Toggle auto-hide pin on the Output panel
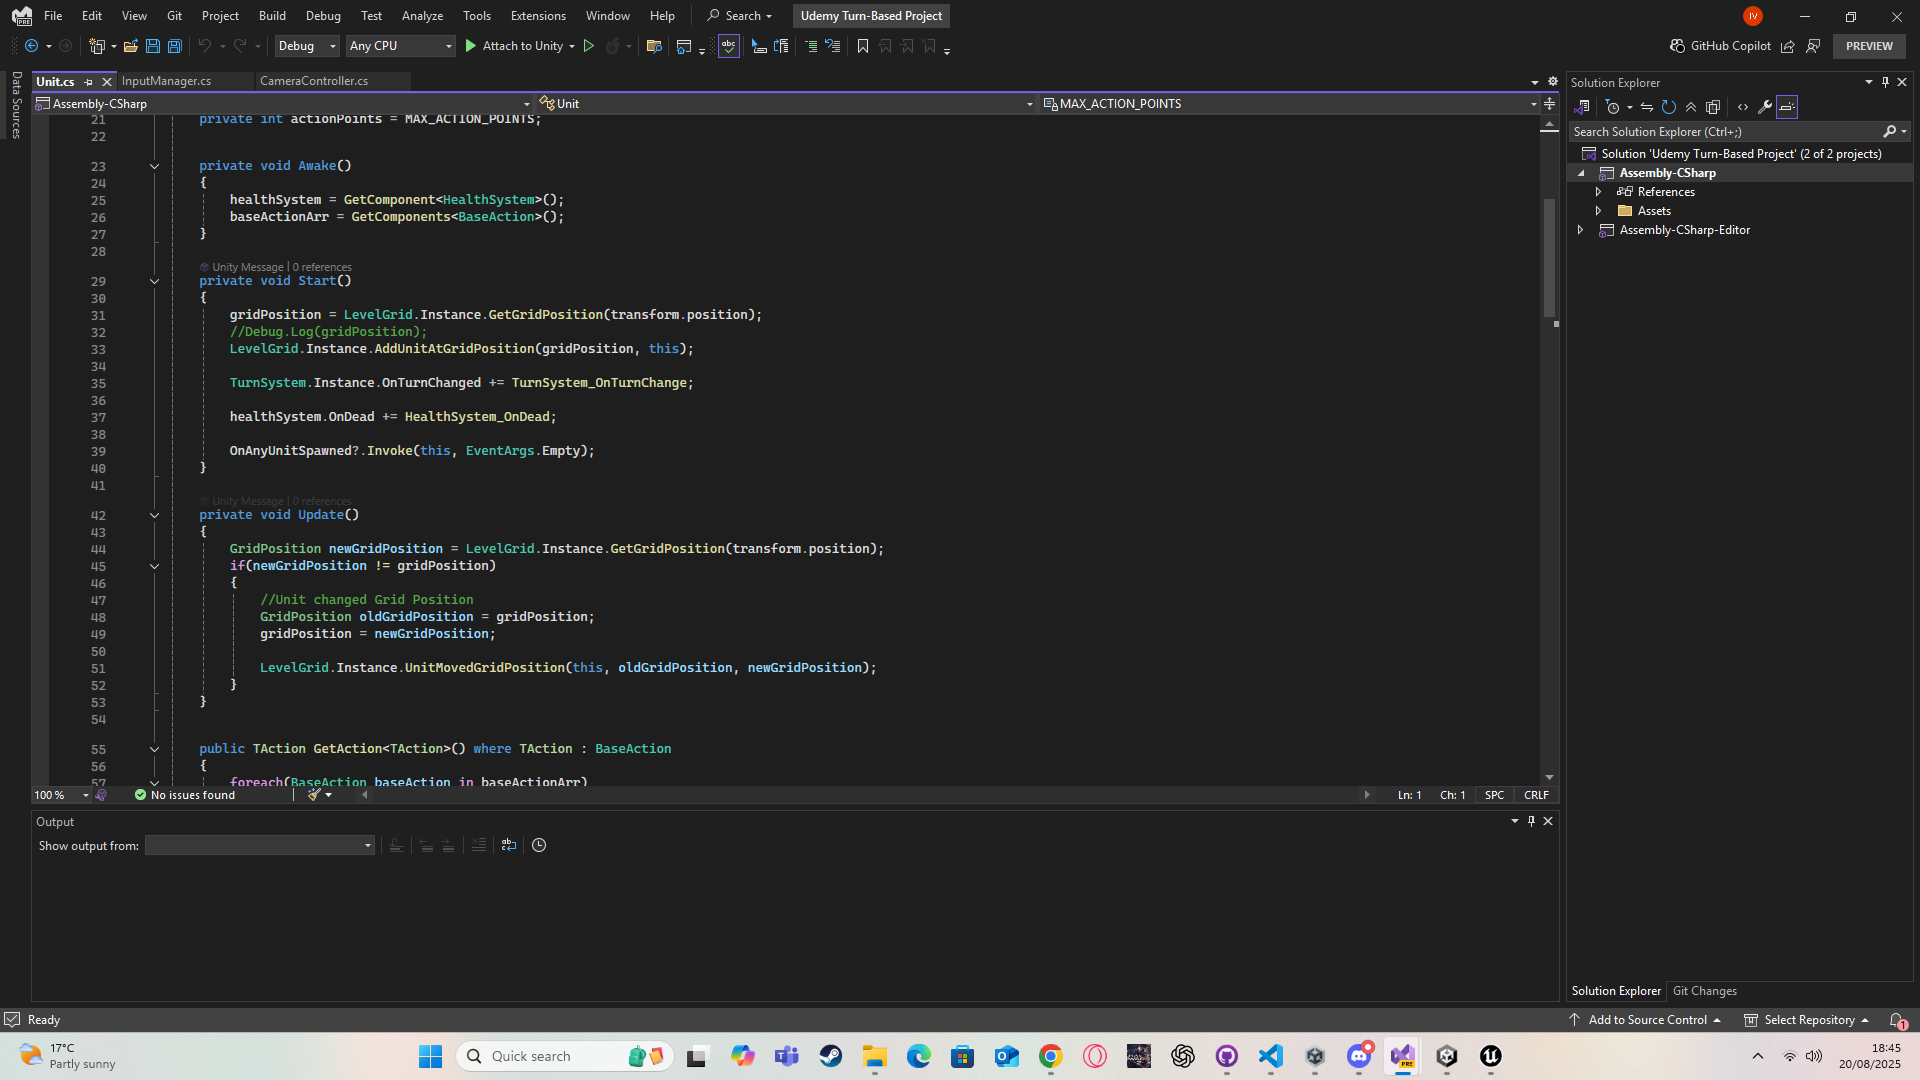Screen dimensions: 1920x1080 1531,821
